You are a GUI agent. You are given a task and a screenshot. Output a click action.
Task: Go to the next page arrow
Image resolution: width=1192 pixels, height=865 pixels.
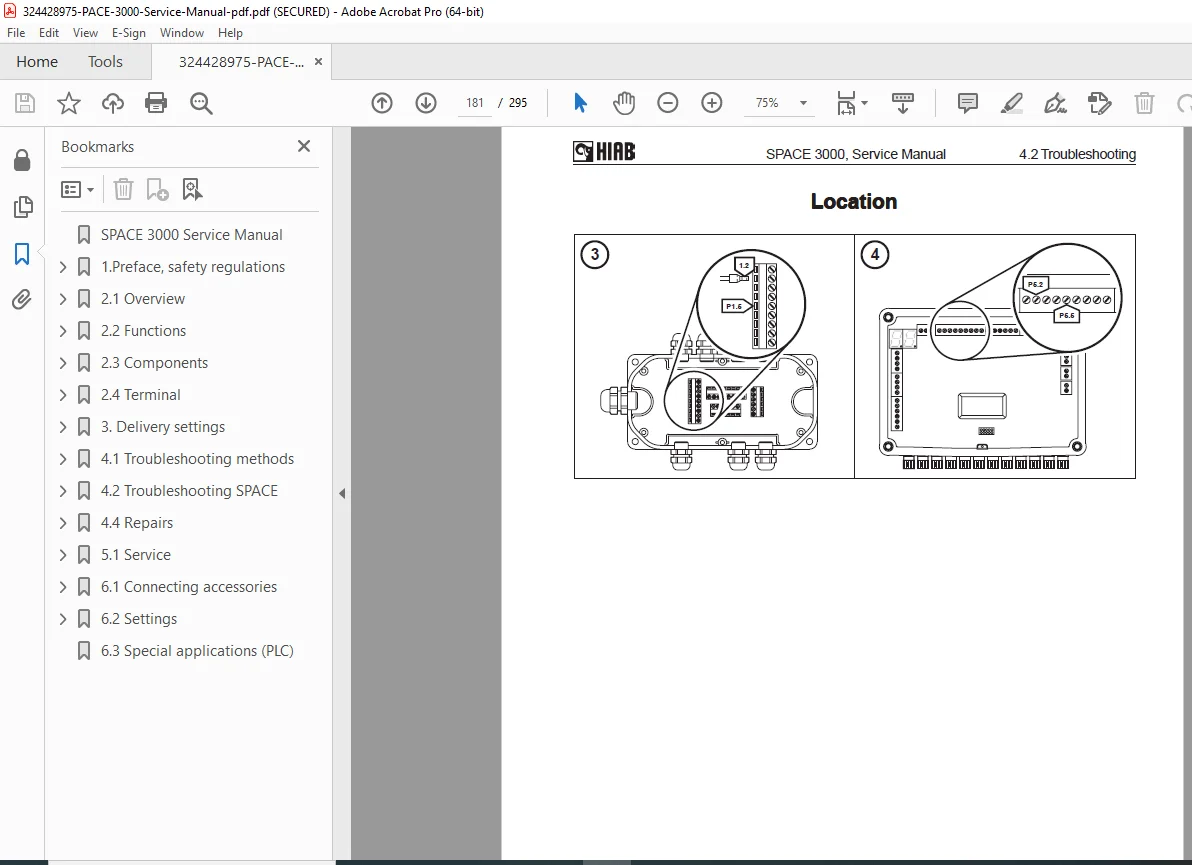[x=426, y=103]
